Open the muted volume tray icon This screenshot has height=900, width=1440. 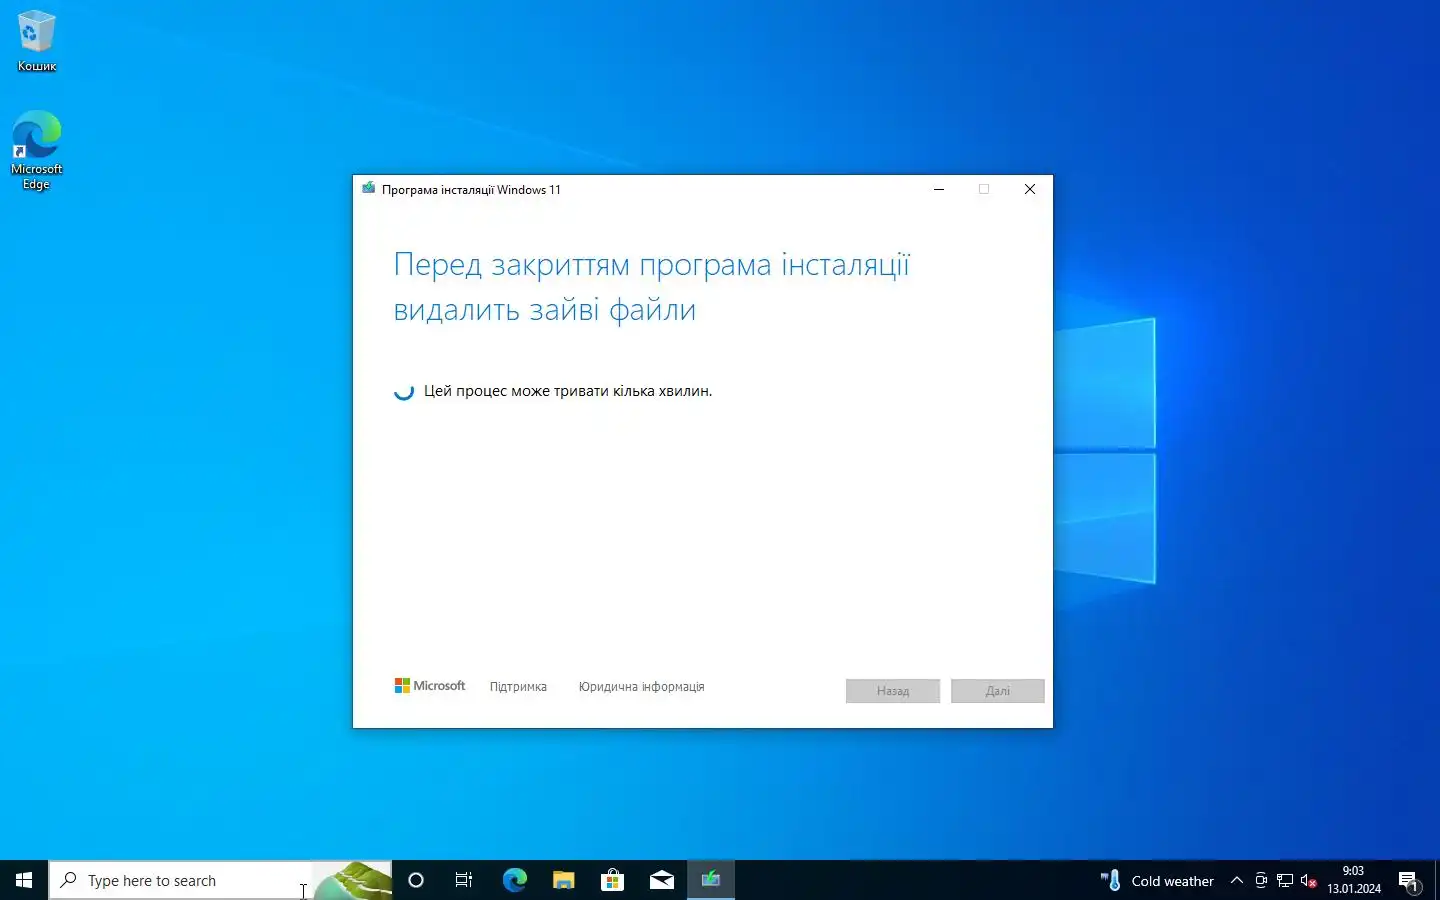(x=1308, y=881)
